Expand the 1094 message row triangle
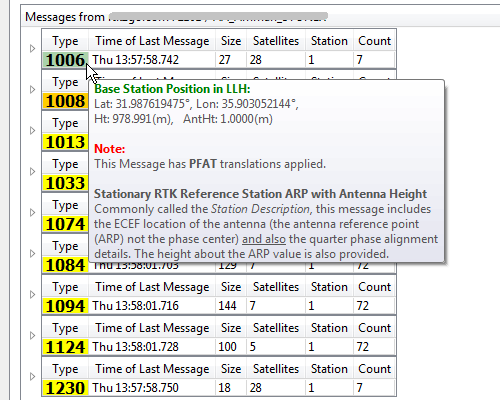This screenshot has height=400, width=500. (x=32, y=295)
